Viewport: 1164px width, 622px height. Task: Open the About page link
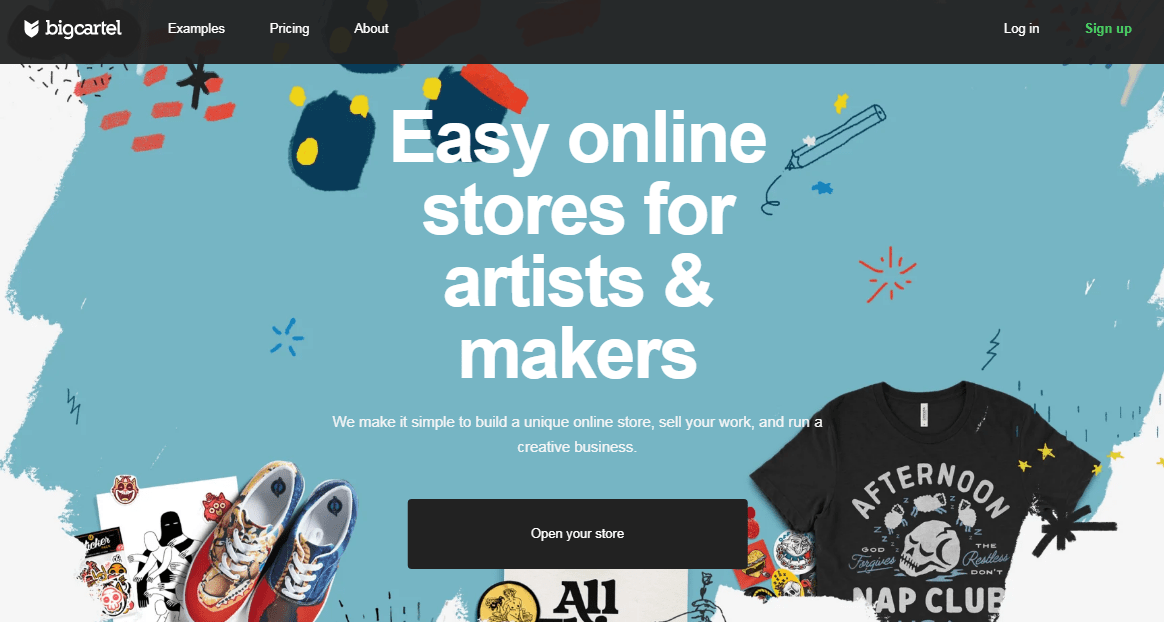click(371, 28)
